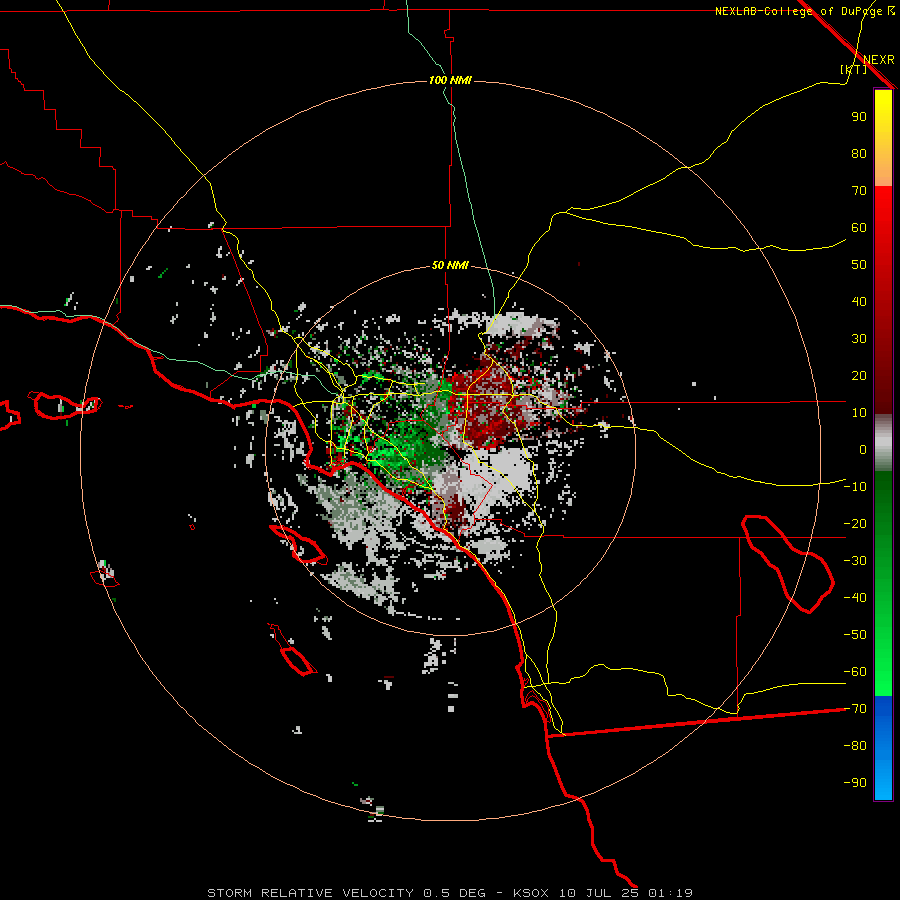Click the [KT] units label
900x900 pixels.
point(854,69)
